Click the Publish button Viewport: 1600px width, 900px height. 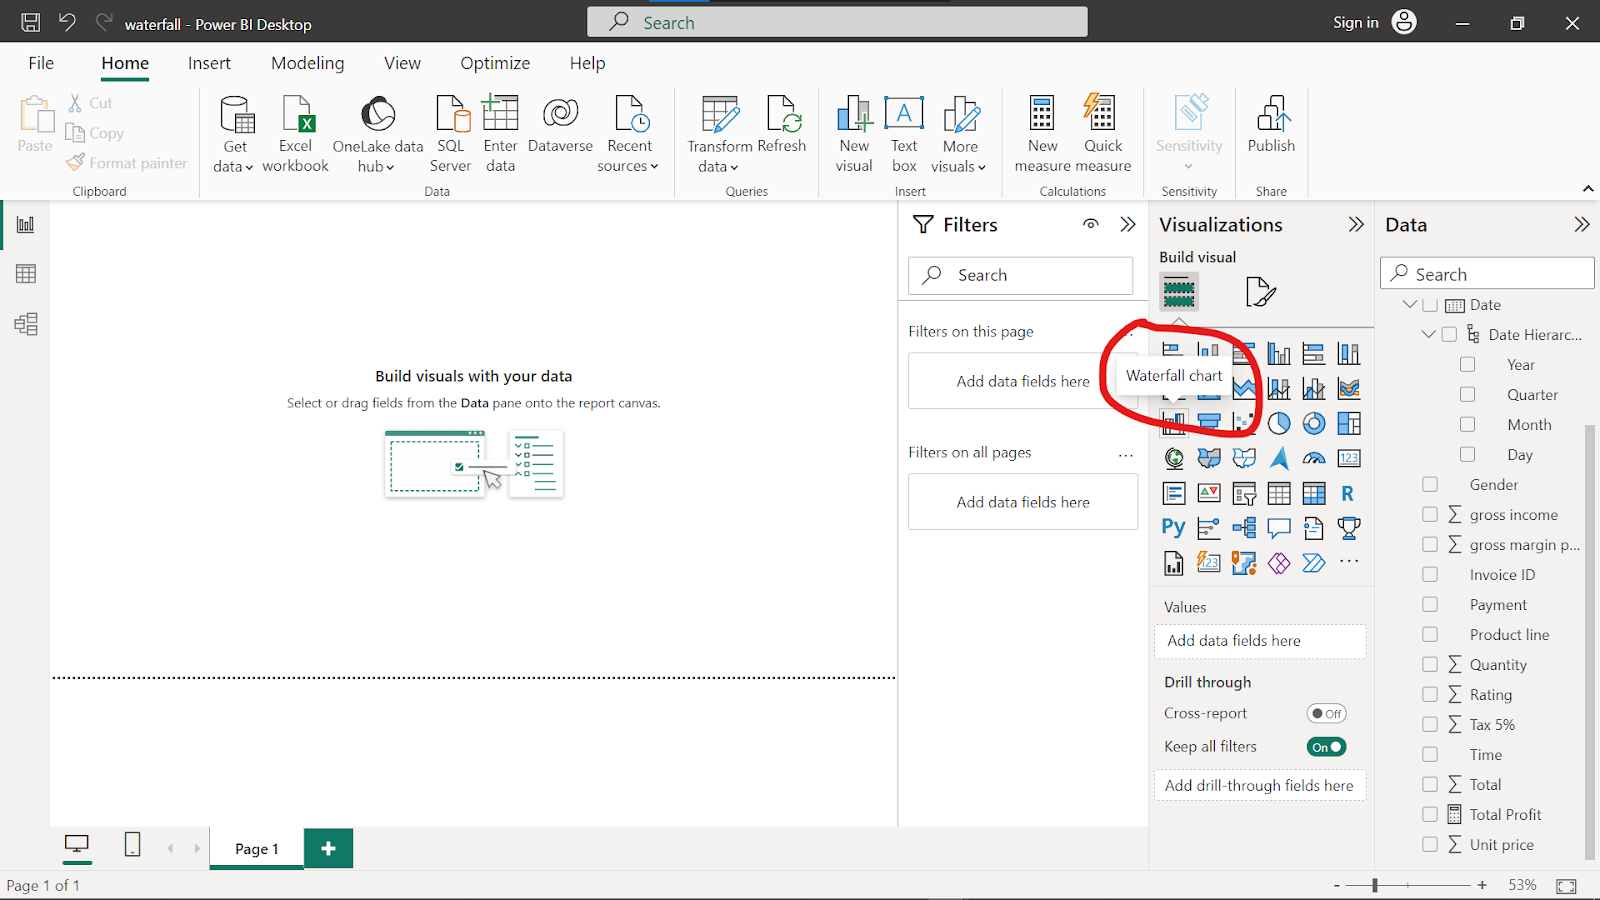[1271, 125]
